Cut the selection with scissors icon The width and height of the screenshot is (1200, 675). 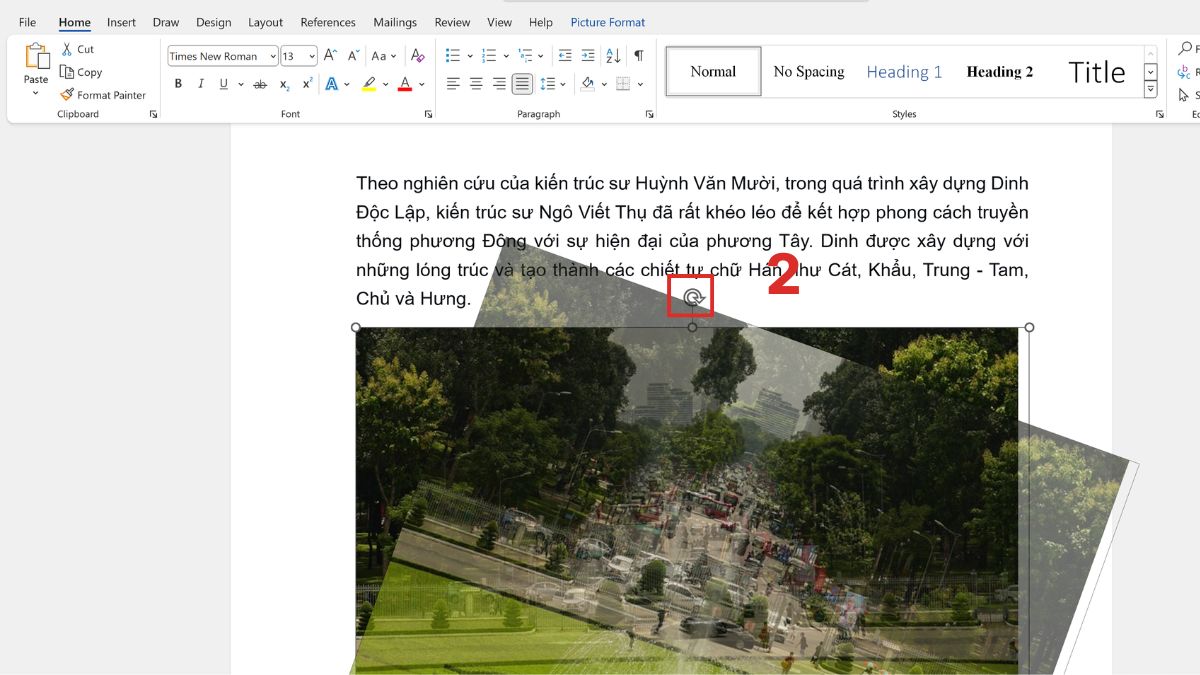pyautogui.click(x=67, y=49)
